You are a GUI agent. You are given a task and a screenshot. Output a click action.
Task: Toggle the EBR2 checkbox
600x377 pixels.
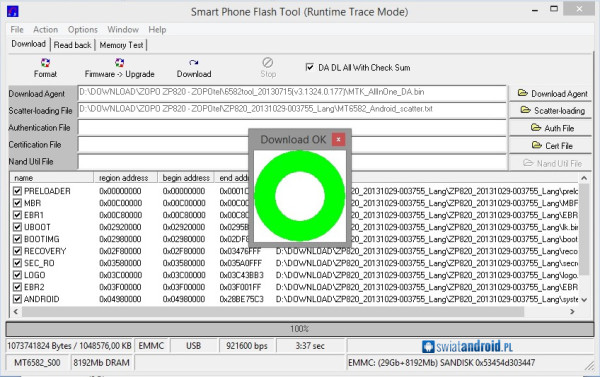17,287
